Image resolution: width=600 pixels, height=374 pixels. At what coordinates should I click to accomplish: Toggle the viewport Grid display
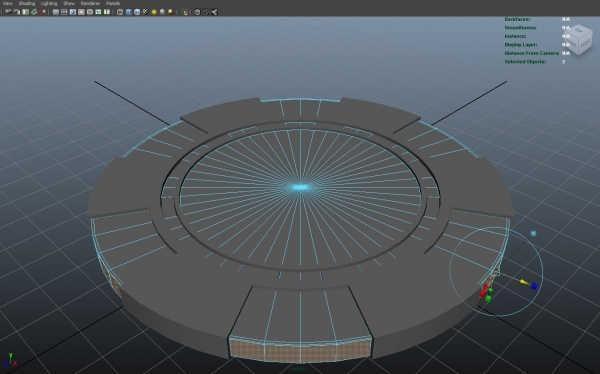(55, 12)
